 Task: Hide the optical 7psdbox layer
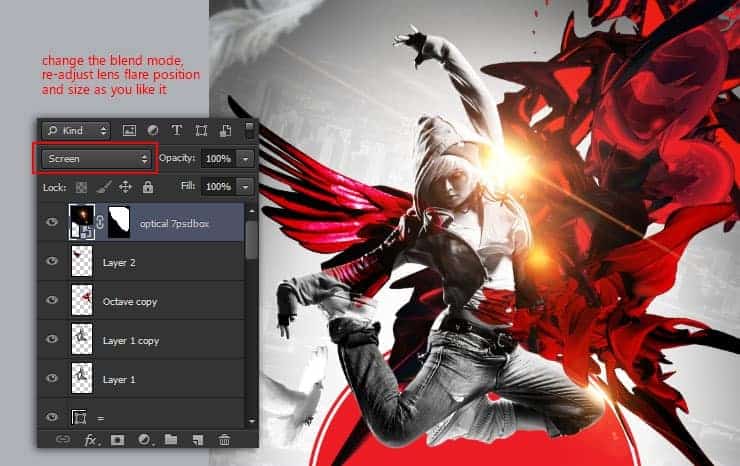click(52, 222)
